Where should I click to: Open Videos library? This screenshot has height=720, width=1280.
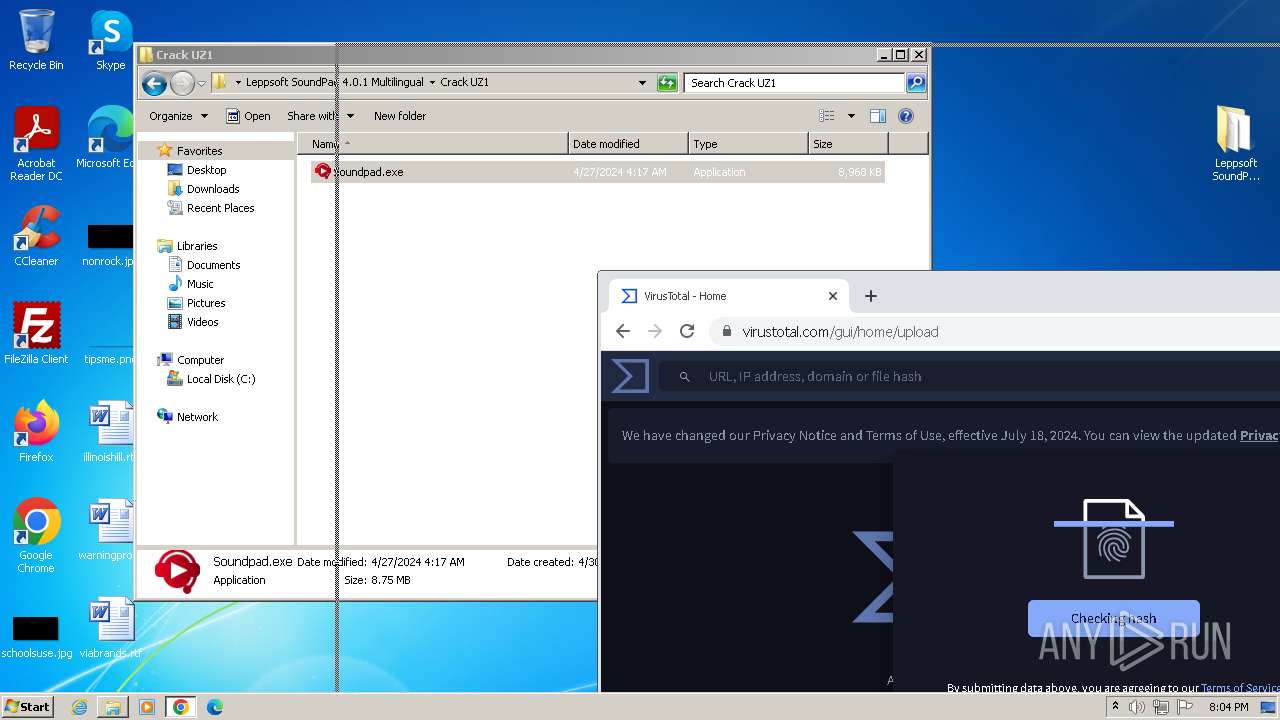tap(202, 322)
